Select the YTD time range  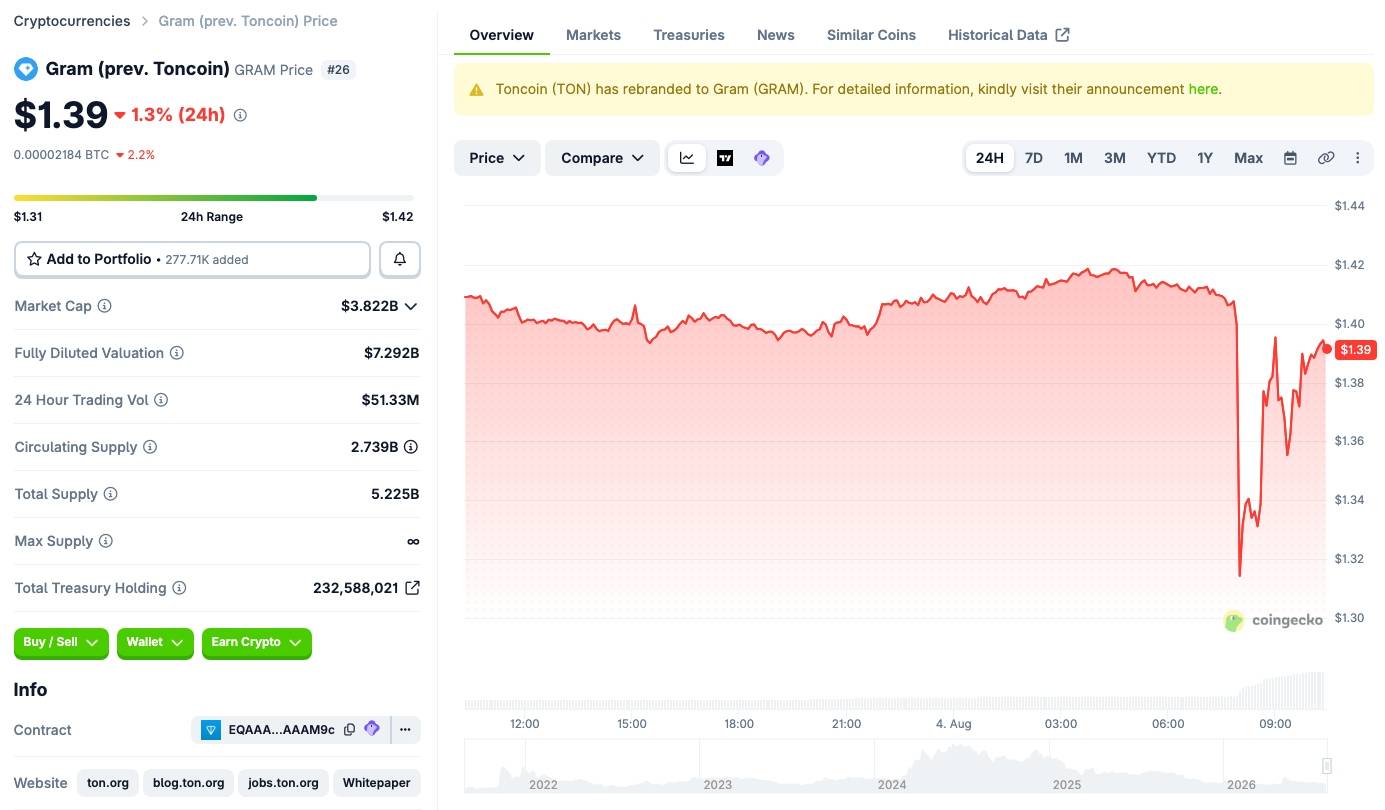coord(1161,158)
